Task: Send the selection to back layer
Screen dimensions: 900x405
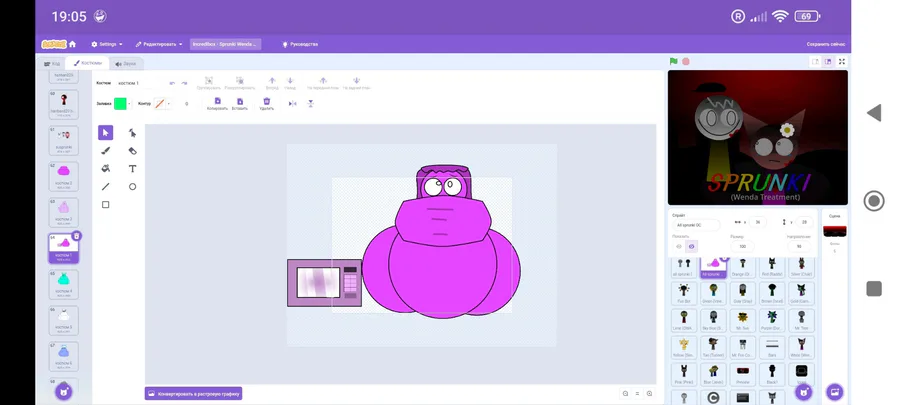Action: tap(356, 81)
